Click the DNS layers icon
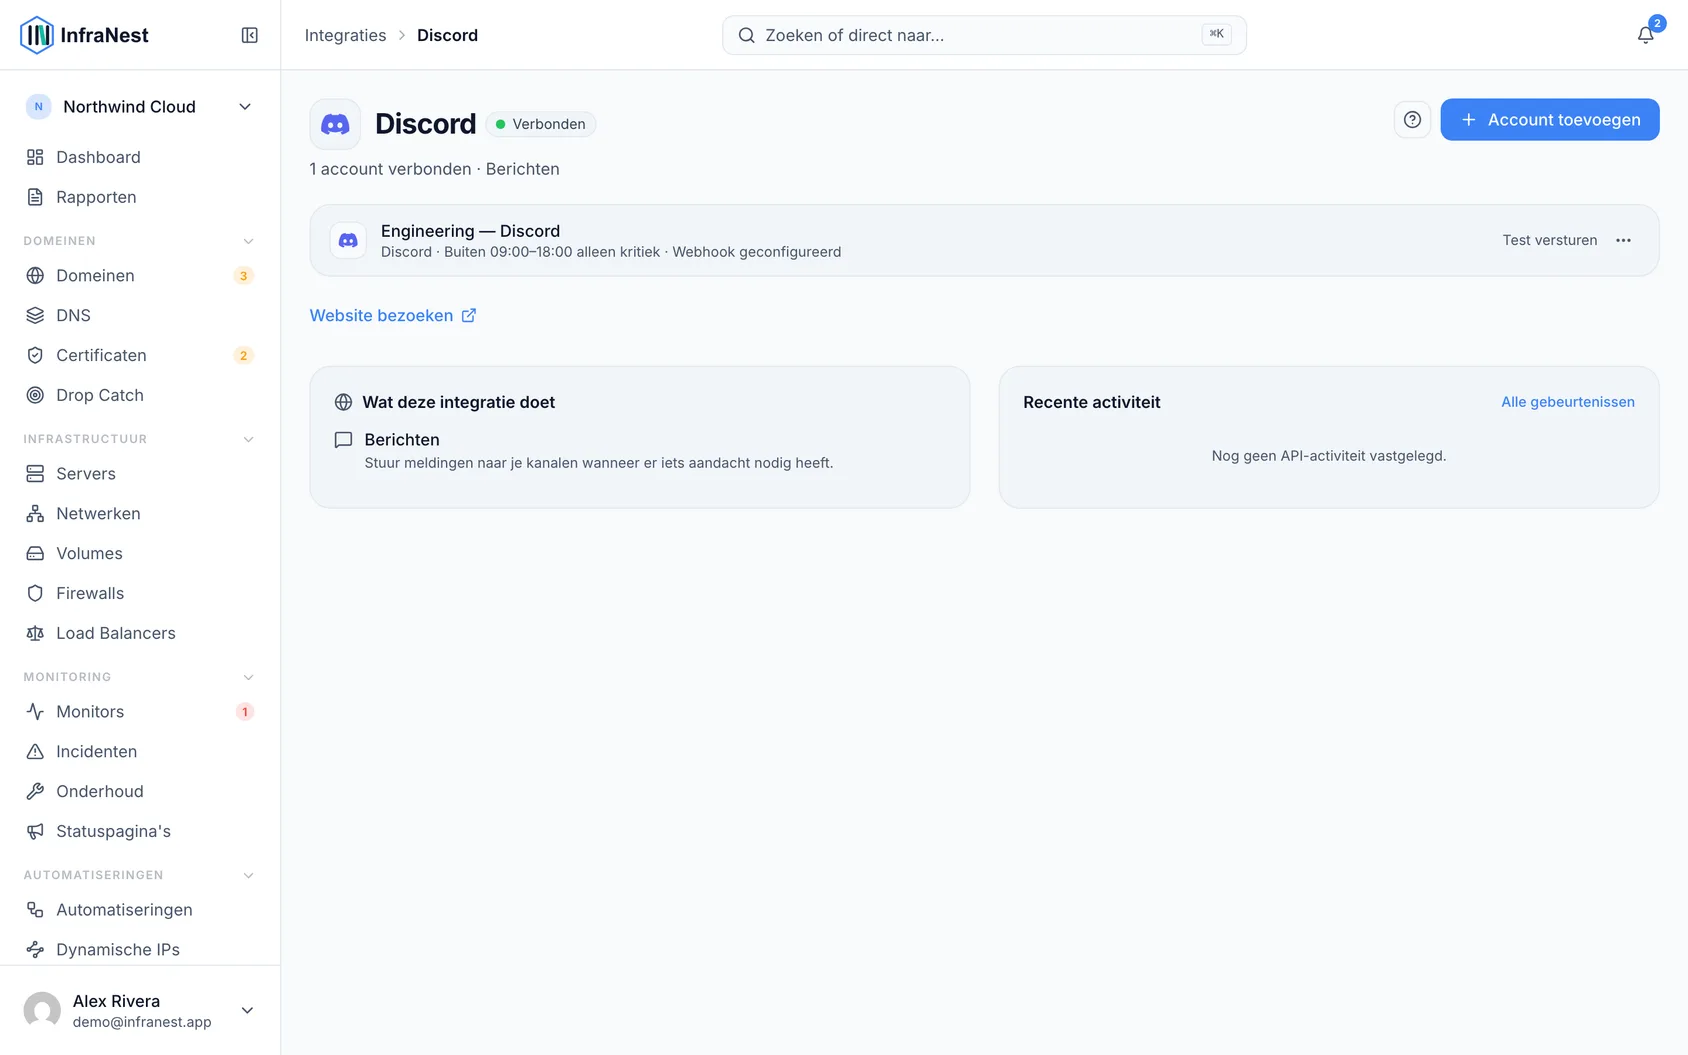This screenshot has height=1055, width=1688. 35,315
